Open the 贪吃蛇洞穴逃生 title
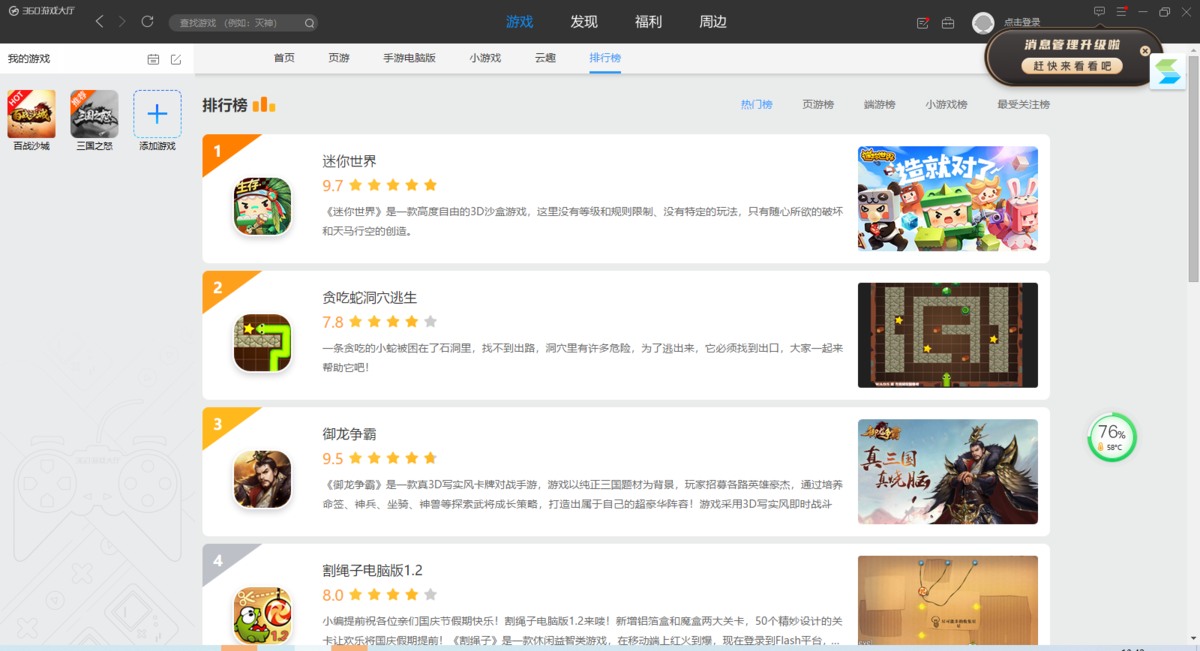 [369, 298]
